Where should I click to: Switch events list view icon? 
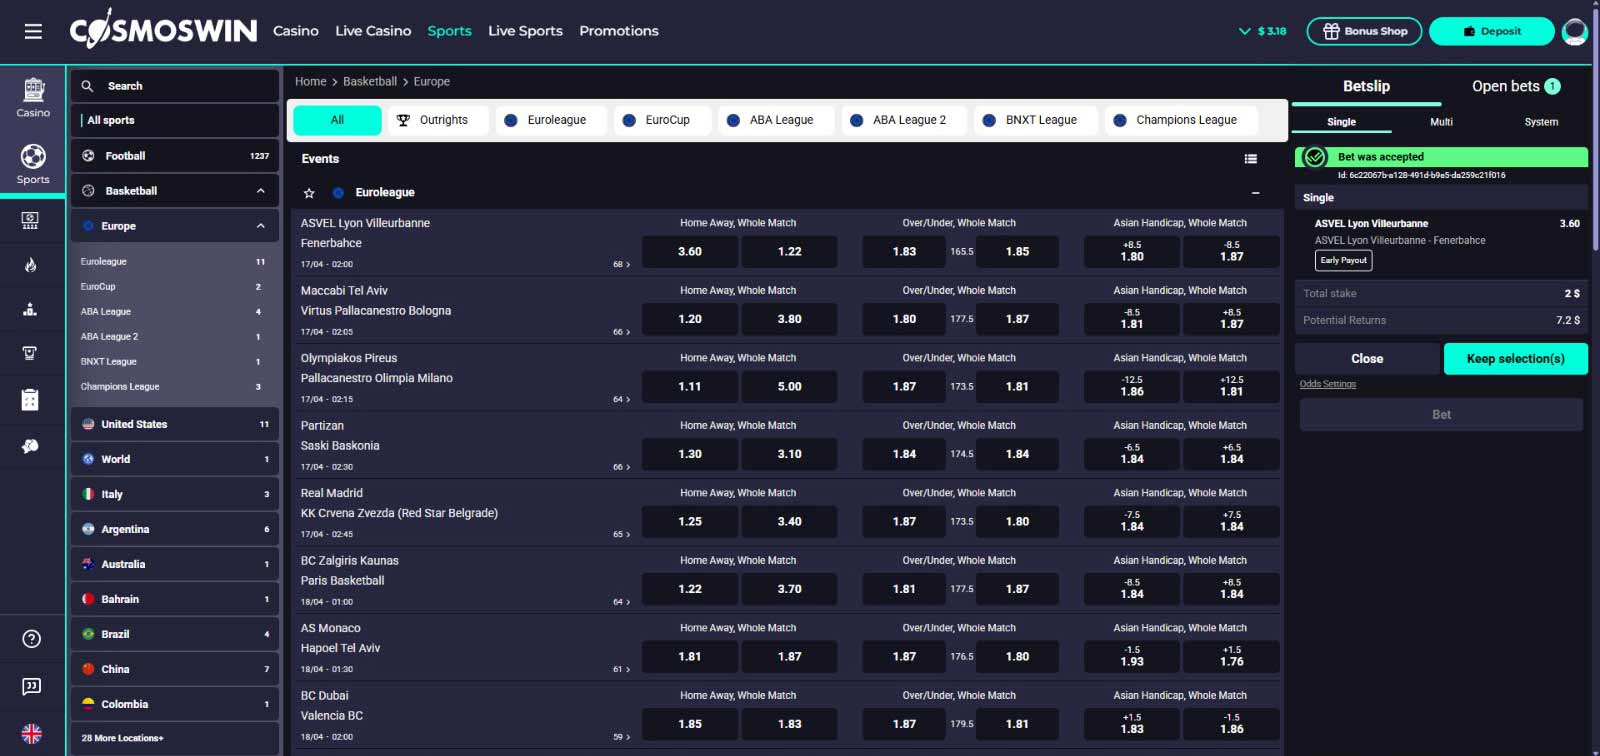tap(1250, 159)
